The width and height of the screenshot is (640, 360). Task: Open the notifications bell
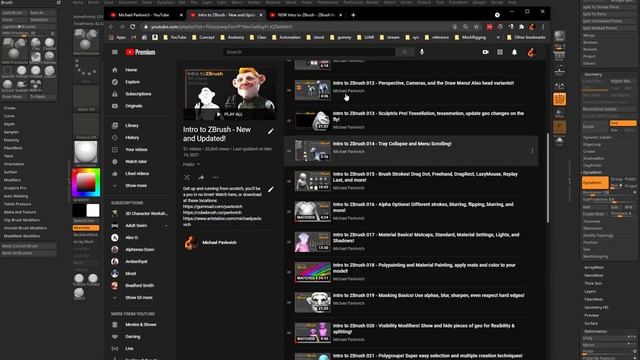pyautogui.click(x=514, y=52)
